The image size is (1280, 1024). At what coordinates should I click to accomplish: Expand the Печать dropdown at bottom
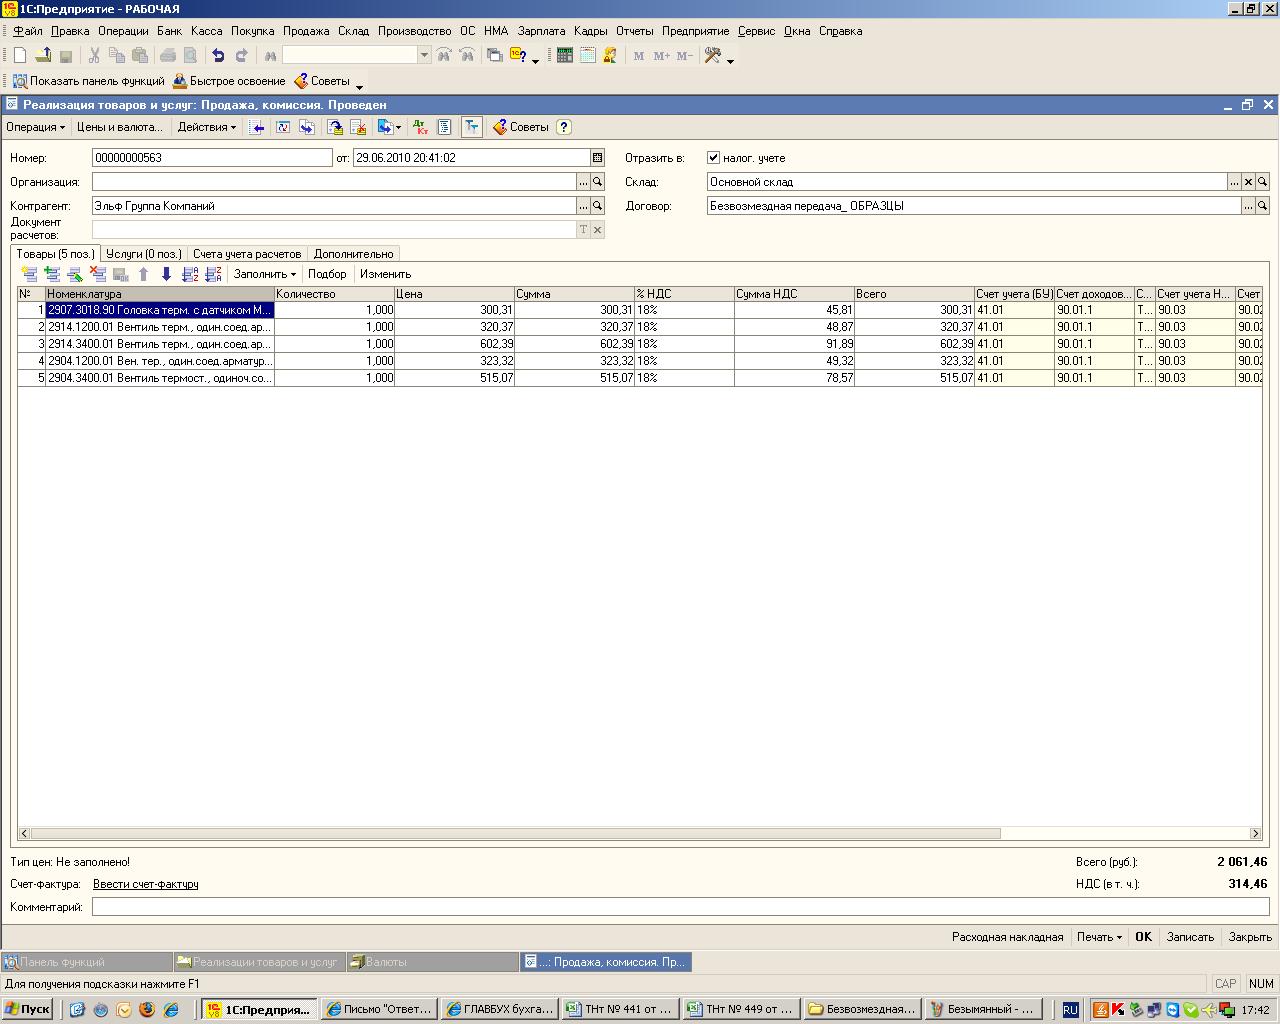coord(1099,937)
